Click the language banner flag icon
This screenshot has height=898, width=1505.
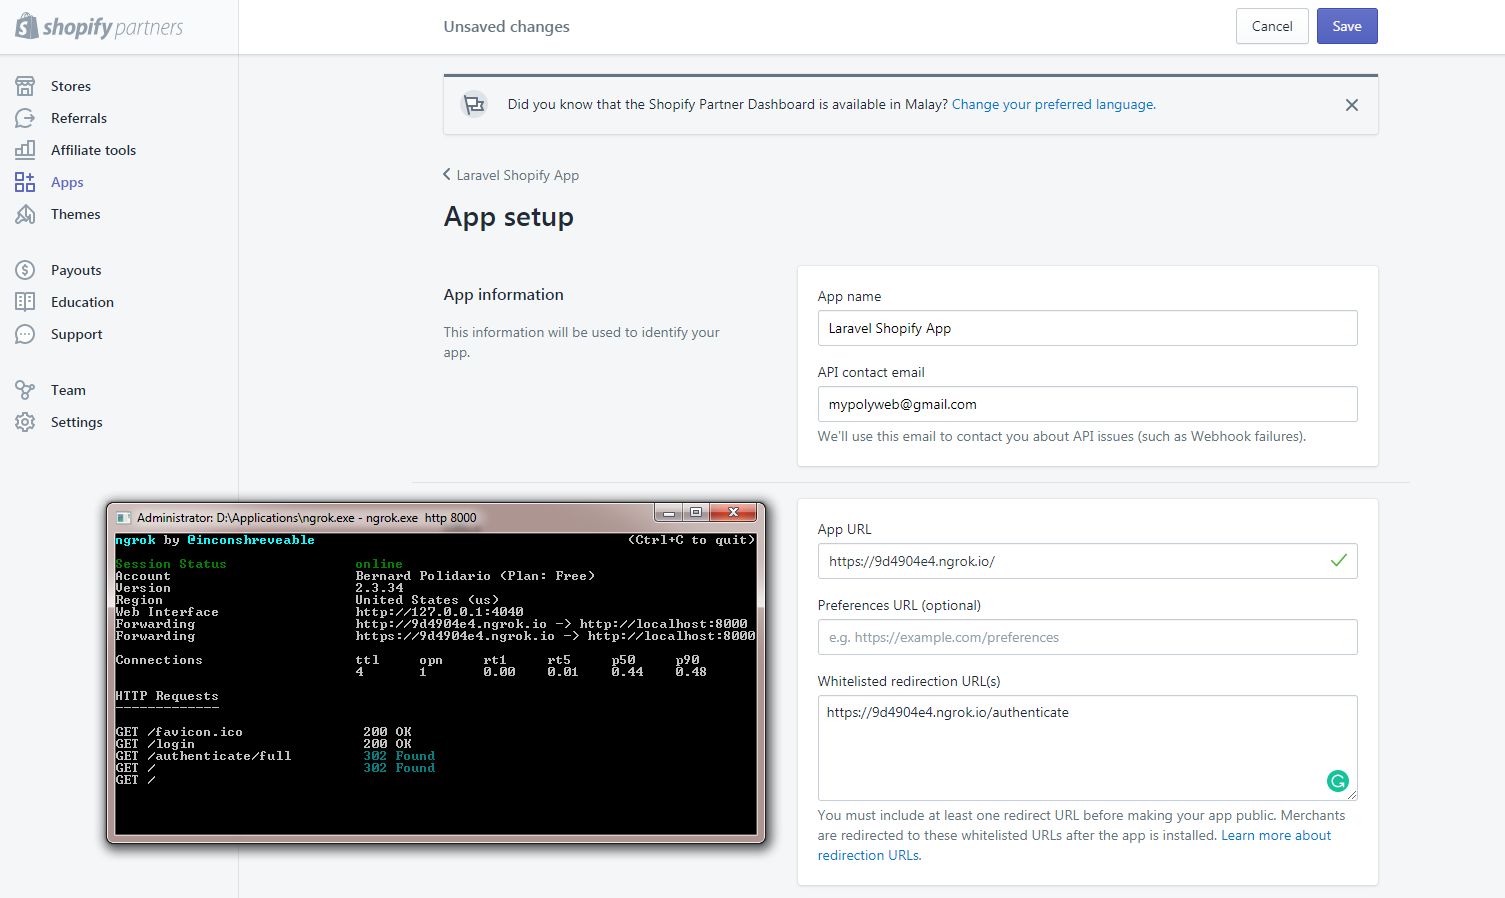474,104
